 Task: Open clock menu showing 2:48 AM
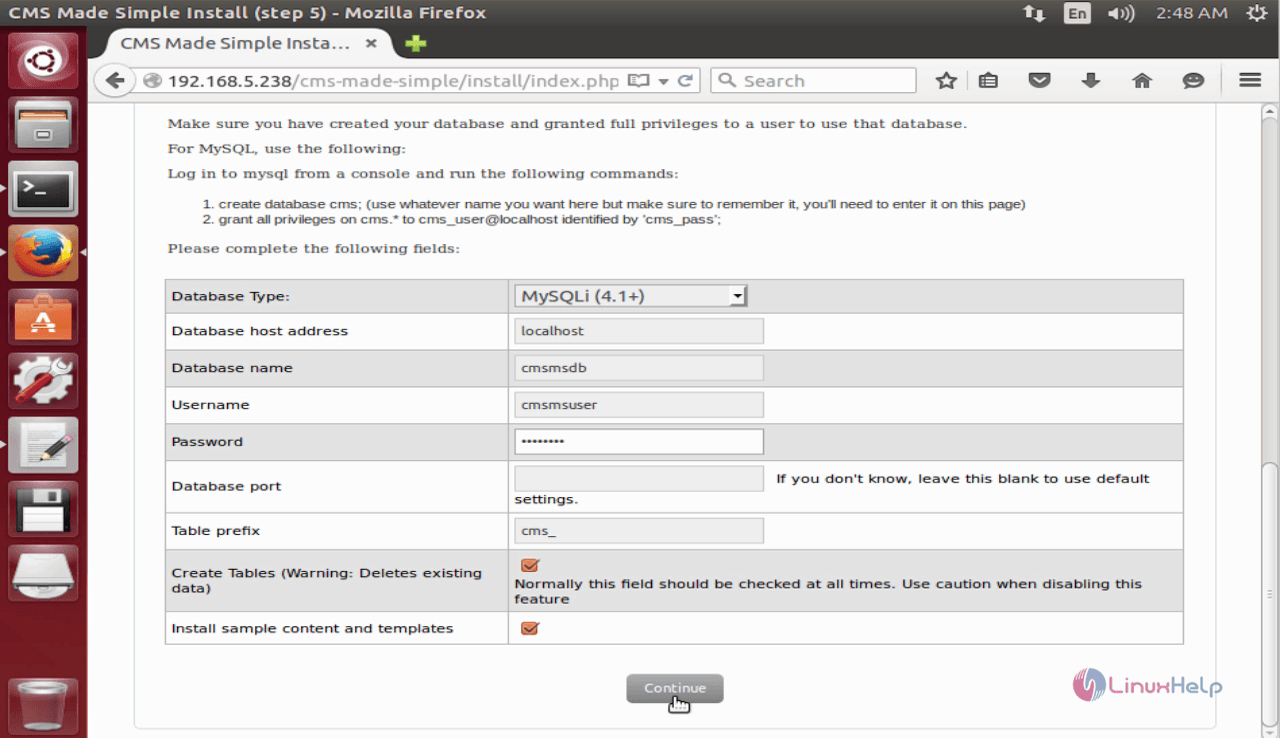coord(1191,13)
